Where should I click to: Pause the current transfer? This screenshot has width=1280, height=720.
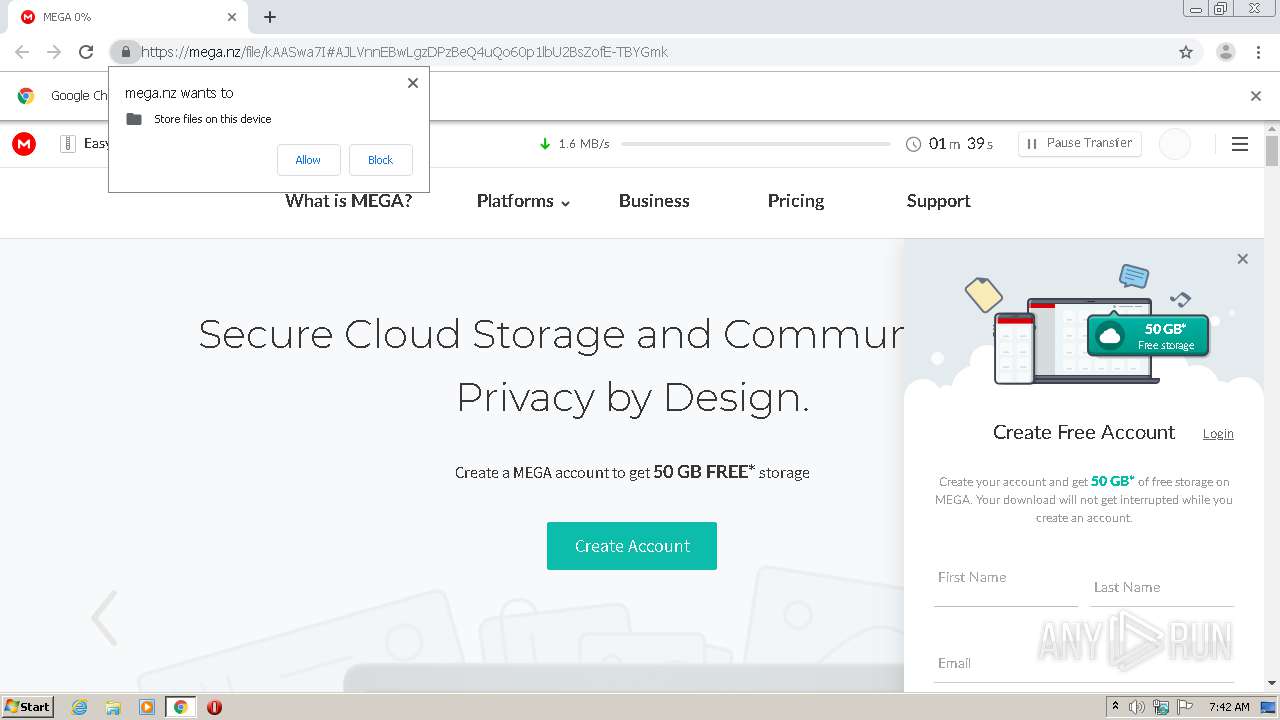click(1080, 144)
